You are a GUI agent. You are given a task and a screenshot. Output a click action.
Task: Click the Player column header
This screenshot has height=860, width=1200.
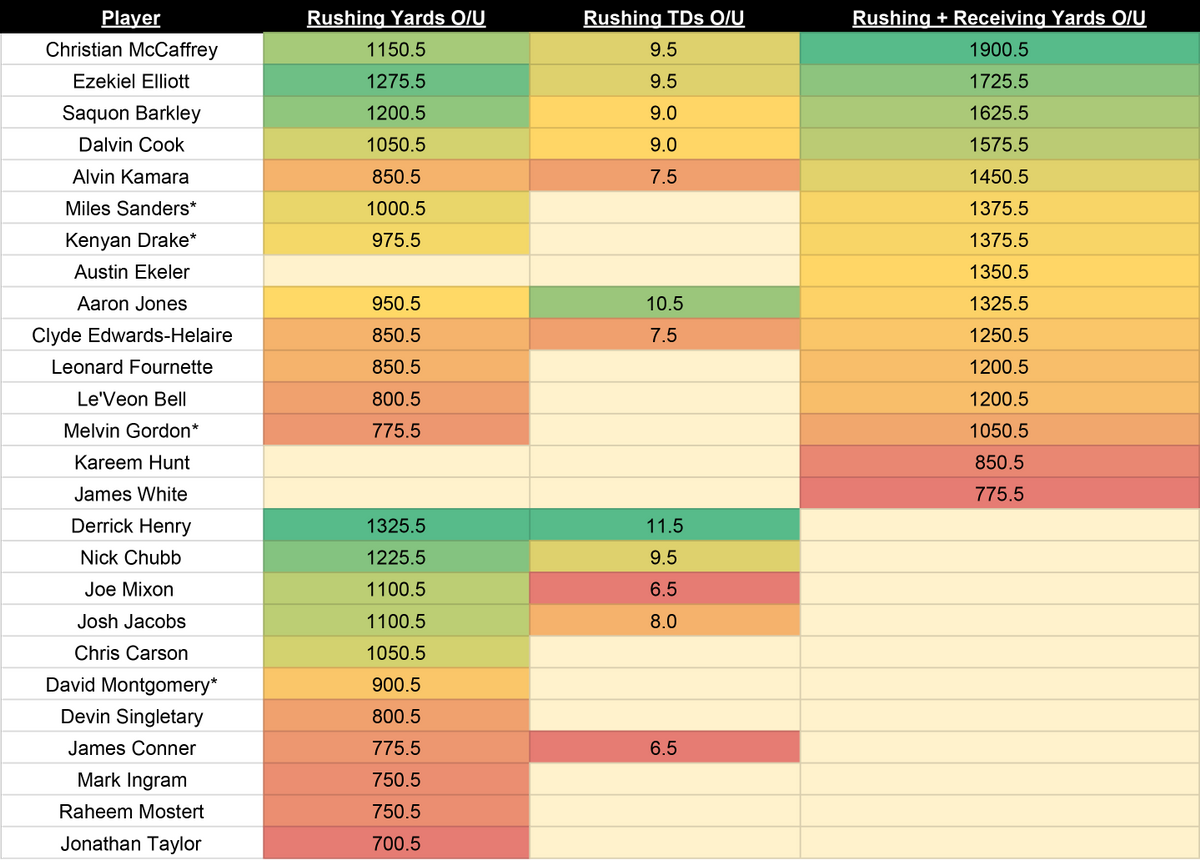tap(131, 18)
